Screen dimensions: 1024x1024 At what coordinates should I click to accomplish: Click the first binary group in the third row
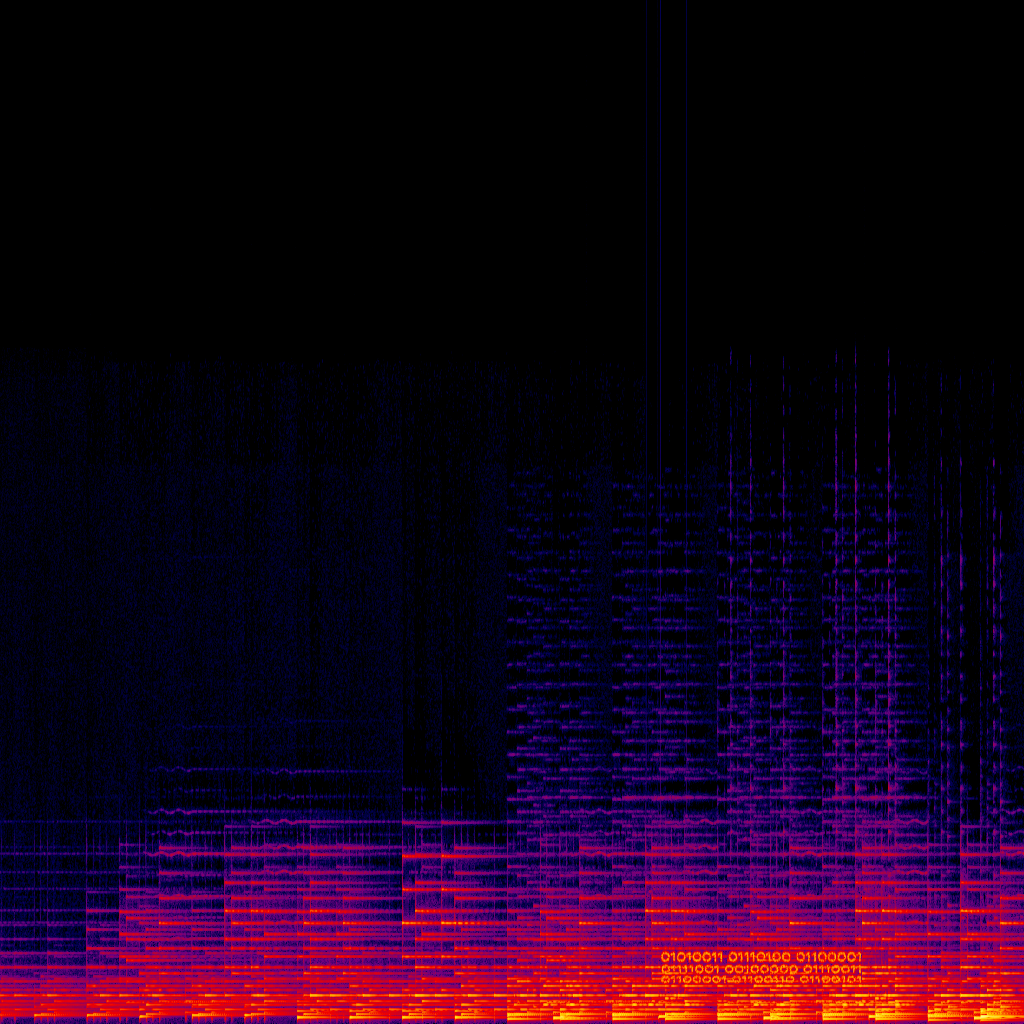(693, 980)
